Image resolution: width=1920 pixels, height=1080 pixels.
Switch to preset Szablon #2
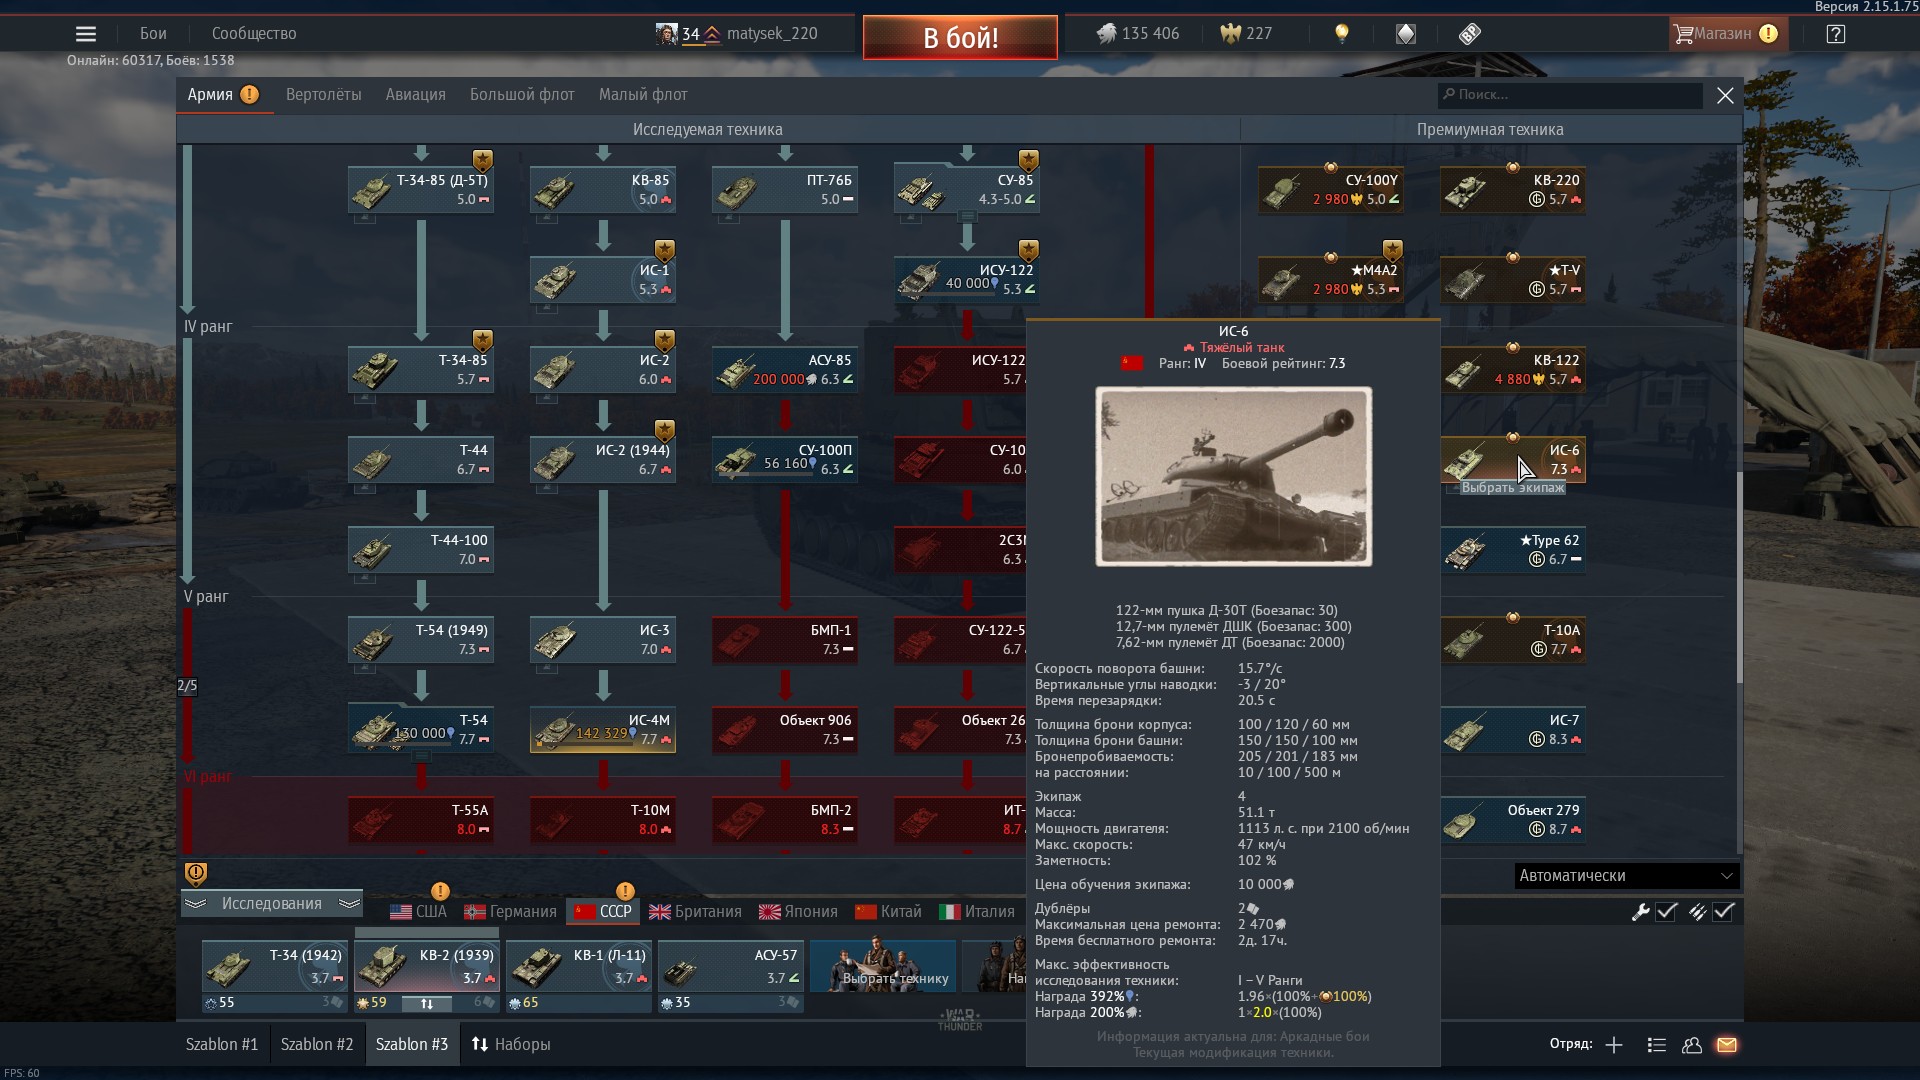point(317,1045)
